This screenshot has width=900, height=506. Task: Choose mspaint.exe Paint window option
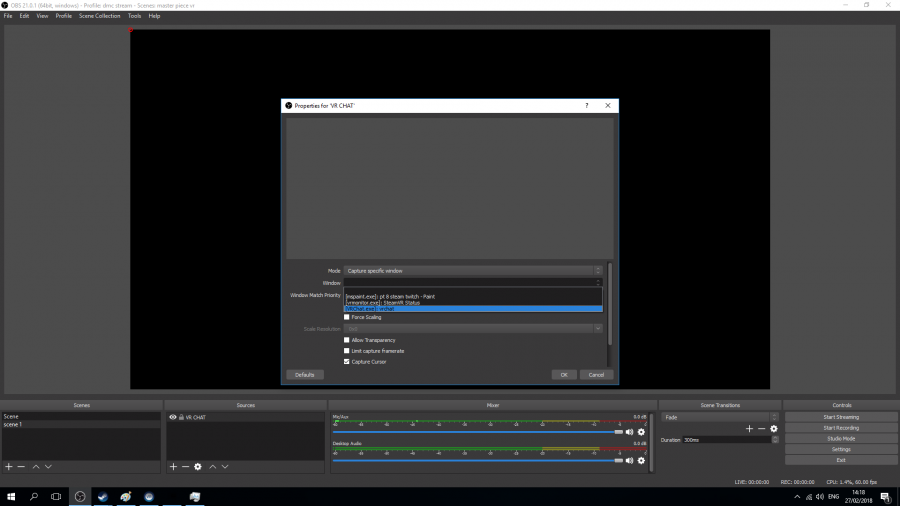click(473, 297)
